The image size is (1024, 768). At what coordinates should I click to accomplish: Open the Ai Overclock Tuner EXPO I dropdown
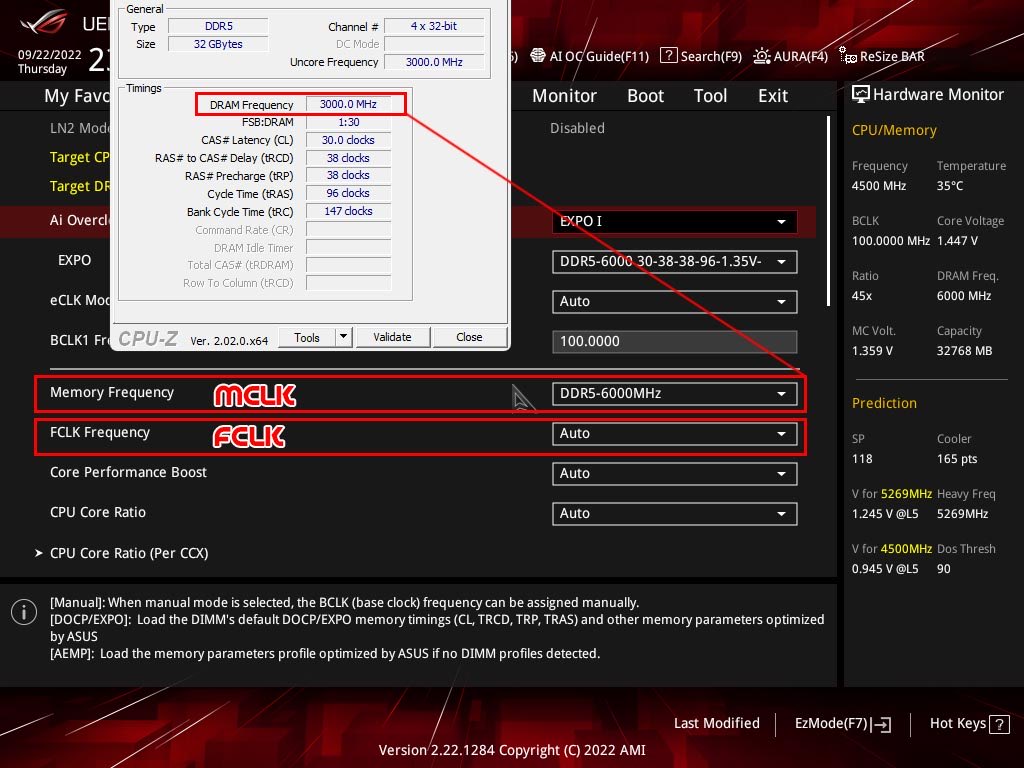click(x=674, y=221)
